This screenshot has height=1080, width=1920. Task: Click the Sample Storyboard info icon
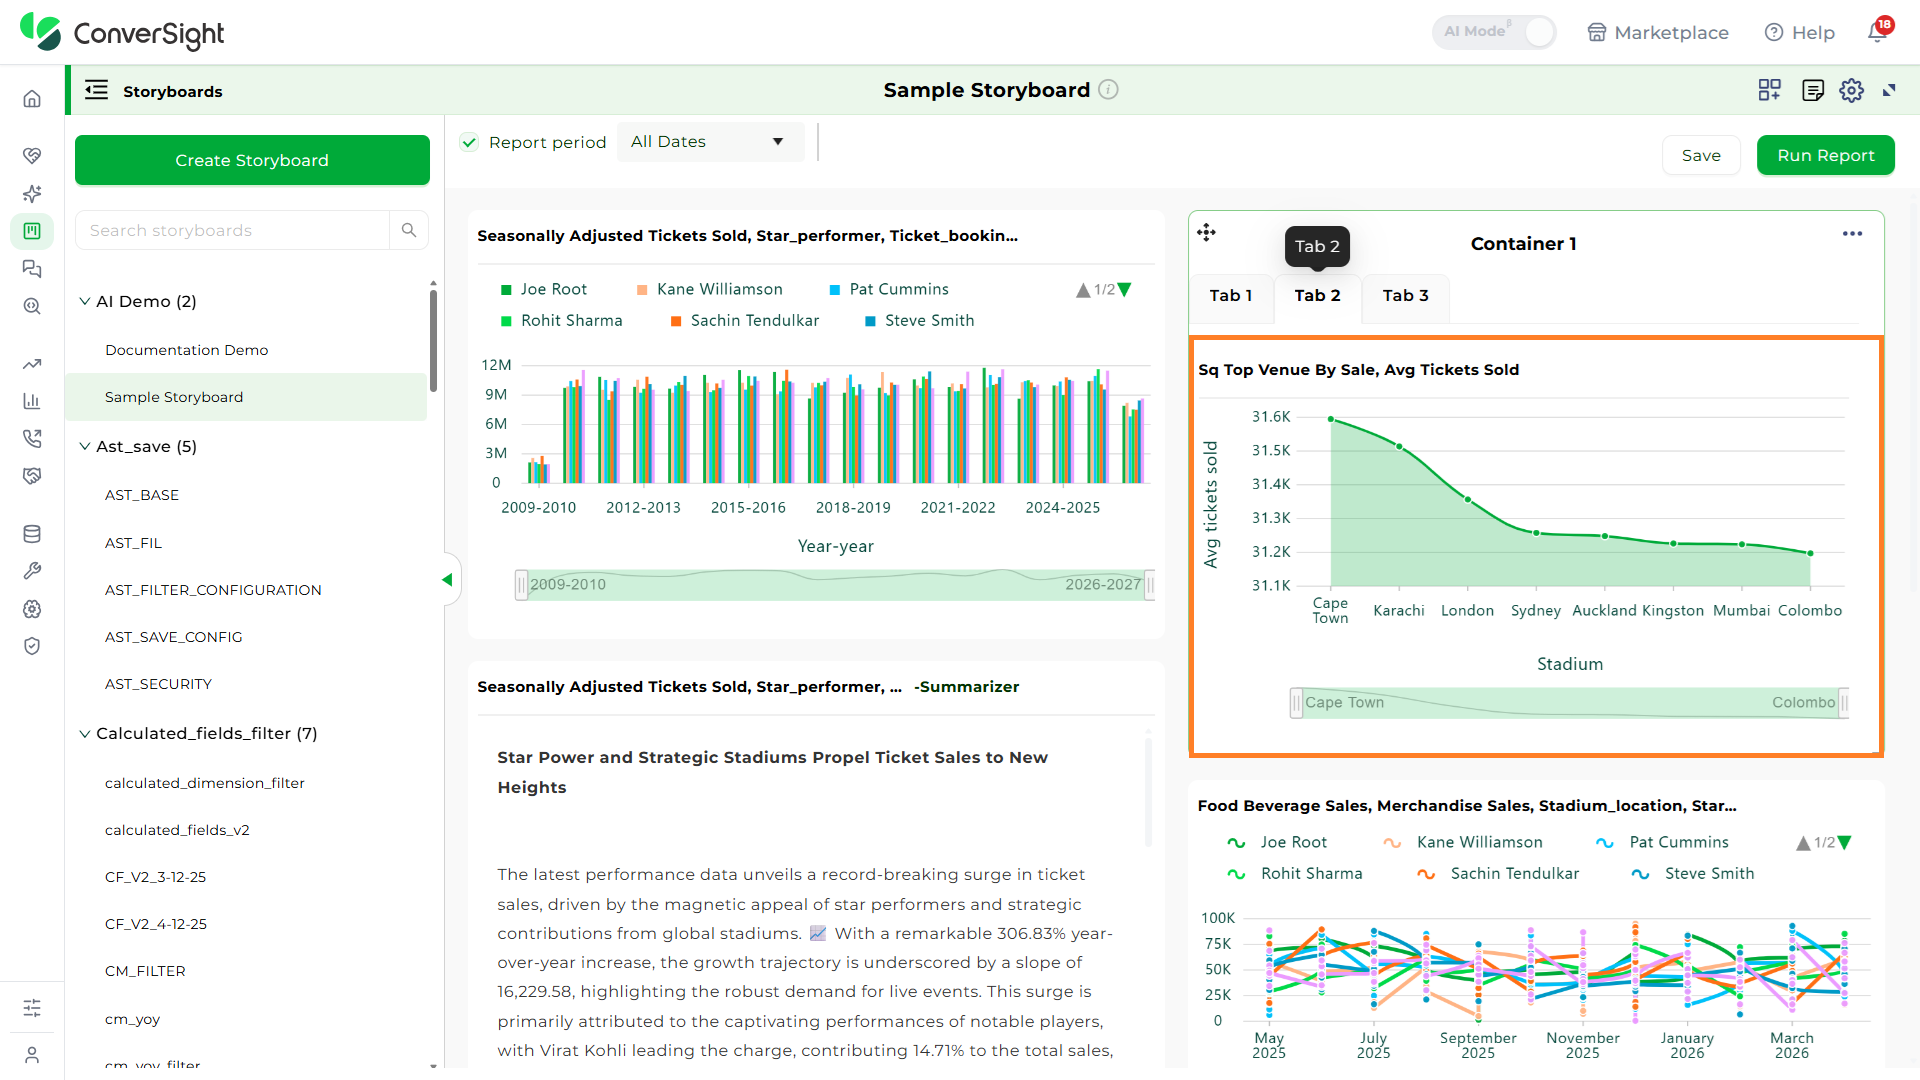click(1108, 90)
